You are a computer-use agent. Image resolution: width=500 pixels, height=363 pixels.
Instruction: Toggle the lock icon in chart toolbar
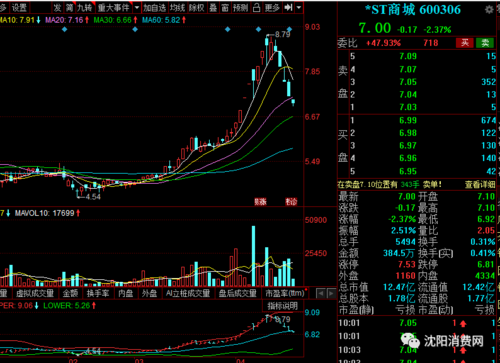[256, 7]
